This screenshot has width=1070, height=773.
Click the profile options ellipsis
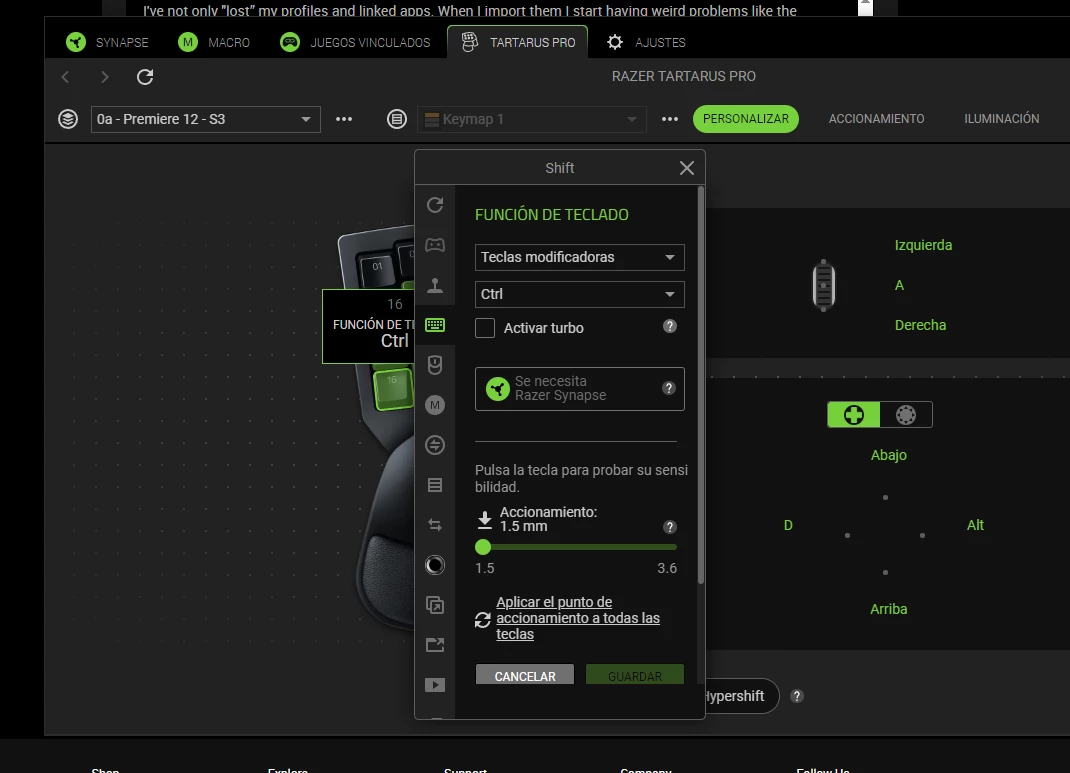point(344,118)
